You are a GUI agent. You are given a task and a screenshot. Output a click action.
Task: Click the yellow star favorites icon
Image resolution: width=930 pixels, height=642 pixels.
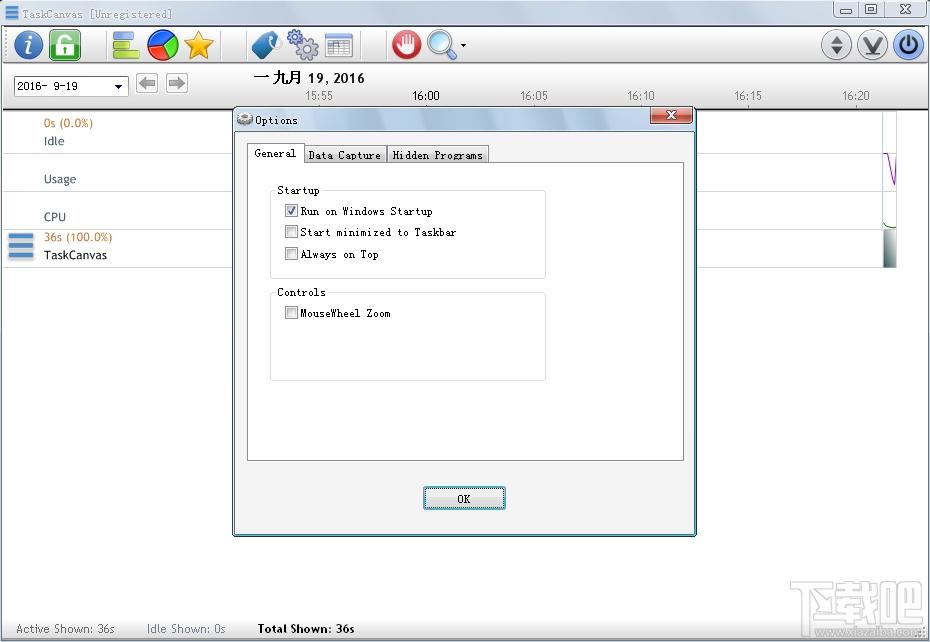[x=199, y=45]
